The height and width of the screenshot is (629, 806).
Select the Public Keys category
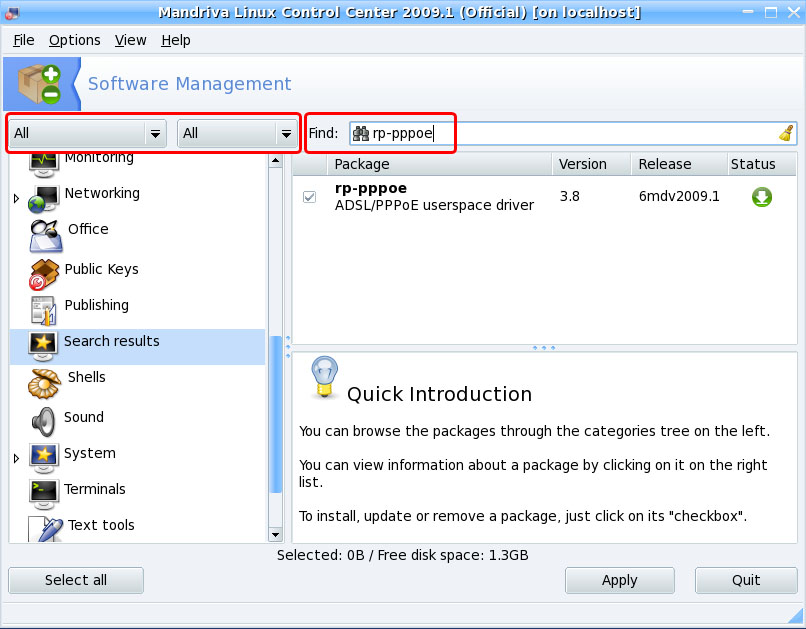pos(102,269)
